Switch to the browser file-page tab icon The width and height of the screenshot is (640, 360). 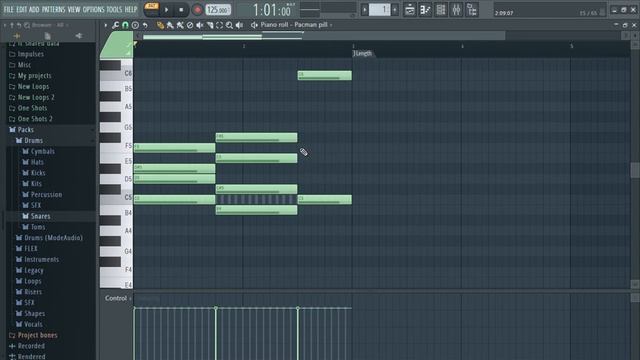(x=48, y=36)
